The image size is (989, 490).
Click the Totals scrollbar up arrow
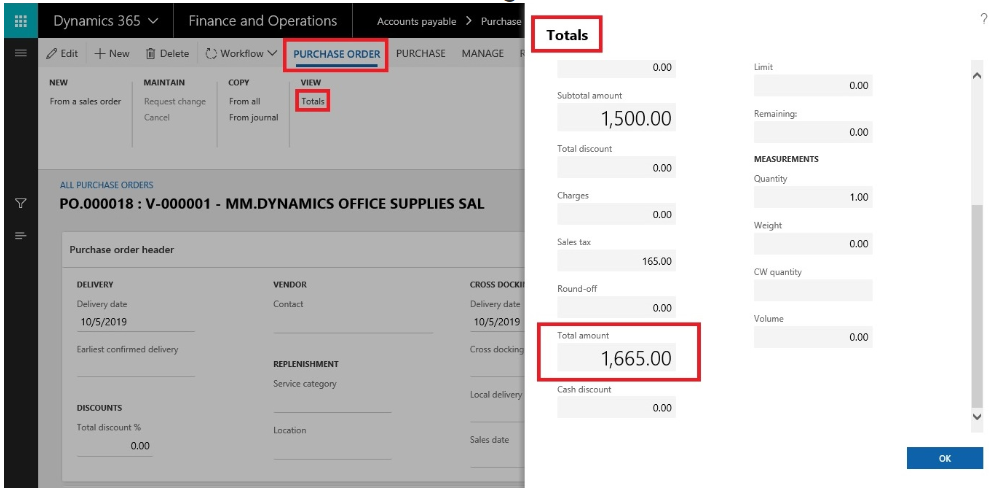click(x=978, y=74)
